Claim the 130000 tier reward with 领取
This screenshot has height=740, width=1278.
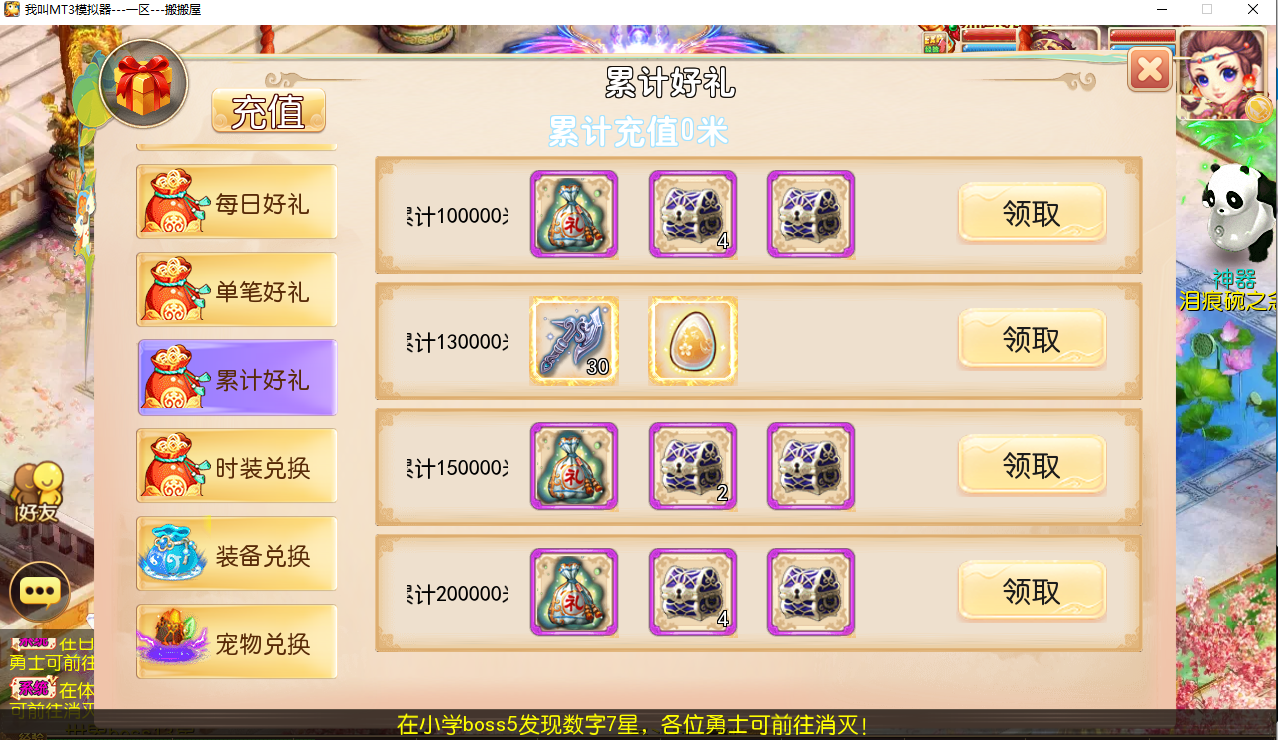(x=1032, y=340)
